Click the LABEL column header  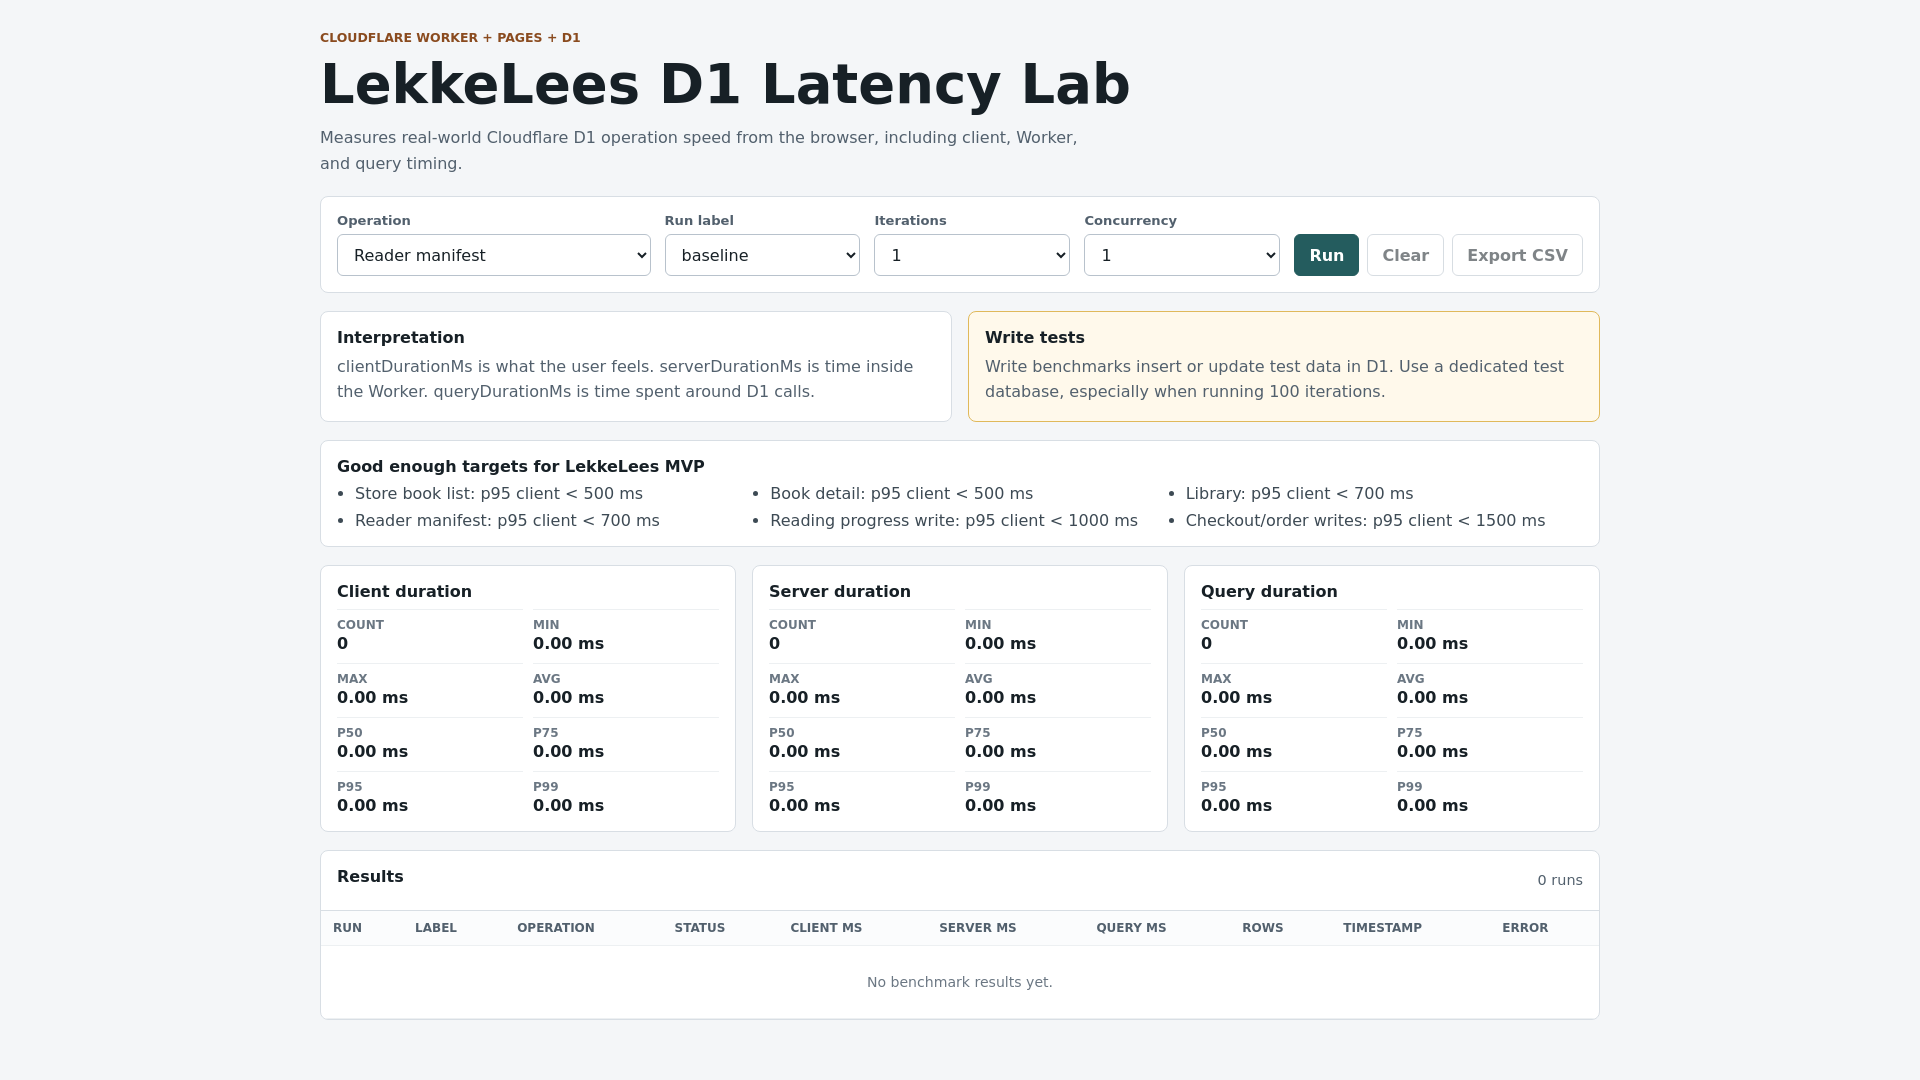coord(436,928)
